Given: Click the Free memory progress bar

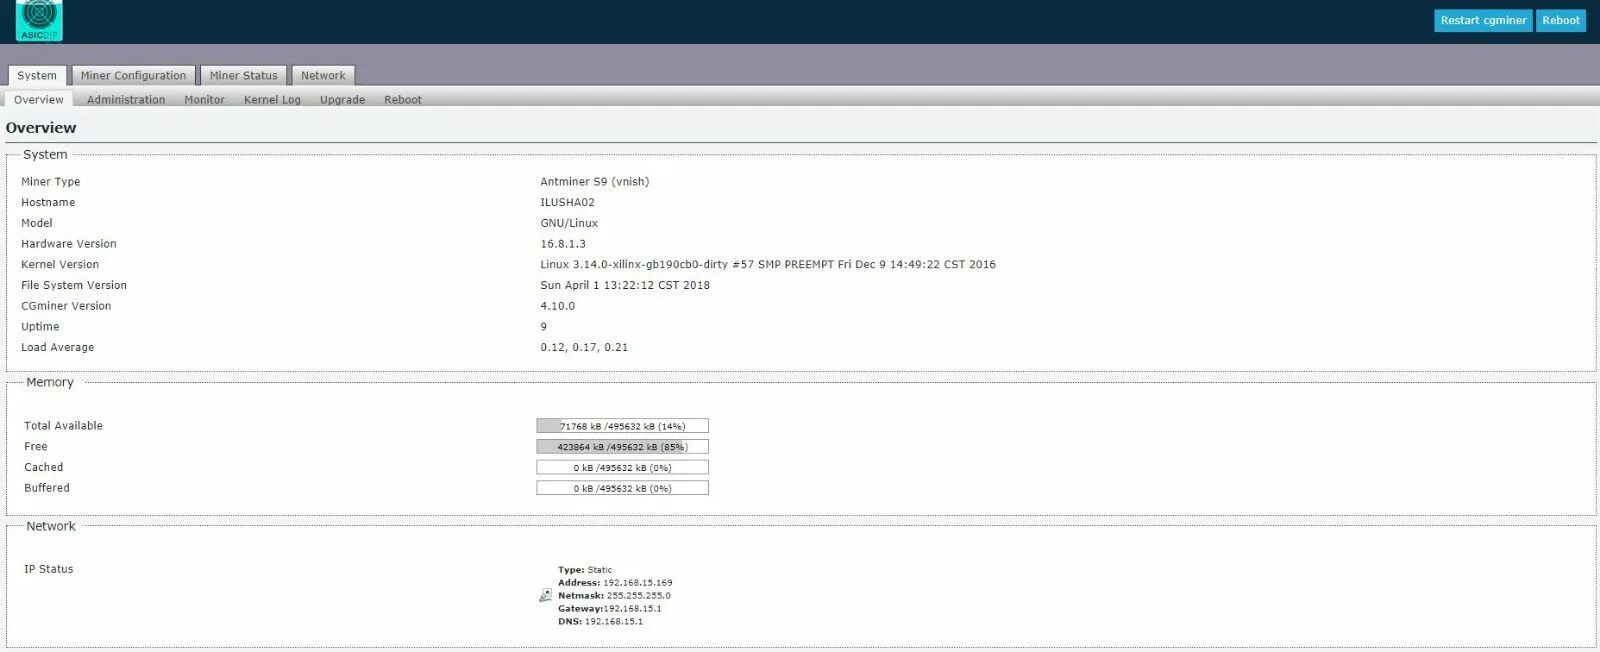Looking at the screenshot, I should point(622,447).
